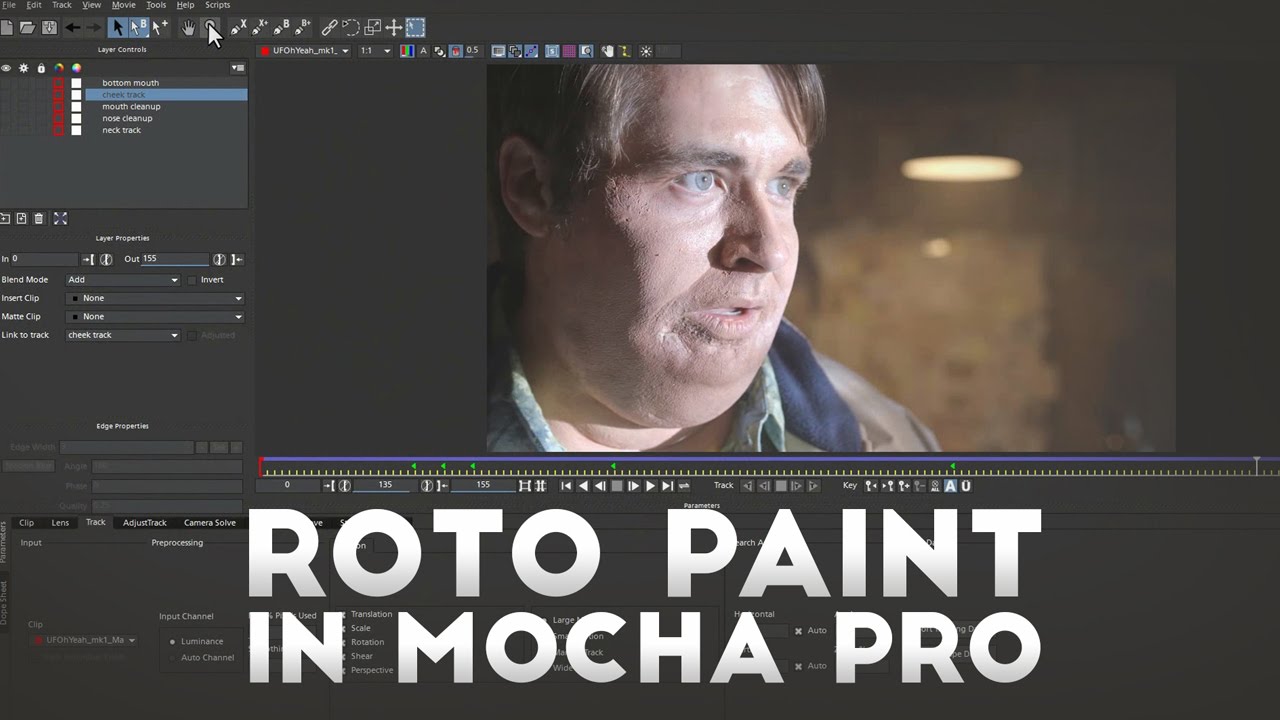Image resolution: width=1280 pixels, height=720 pixels.
Task: Redo with the right arrow toolbar icon
Action: pos(94,28)
